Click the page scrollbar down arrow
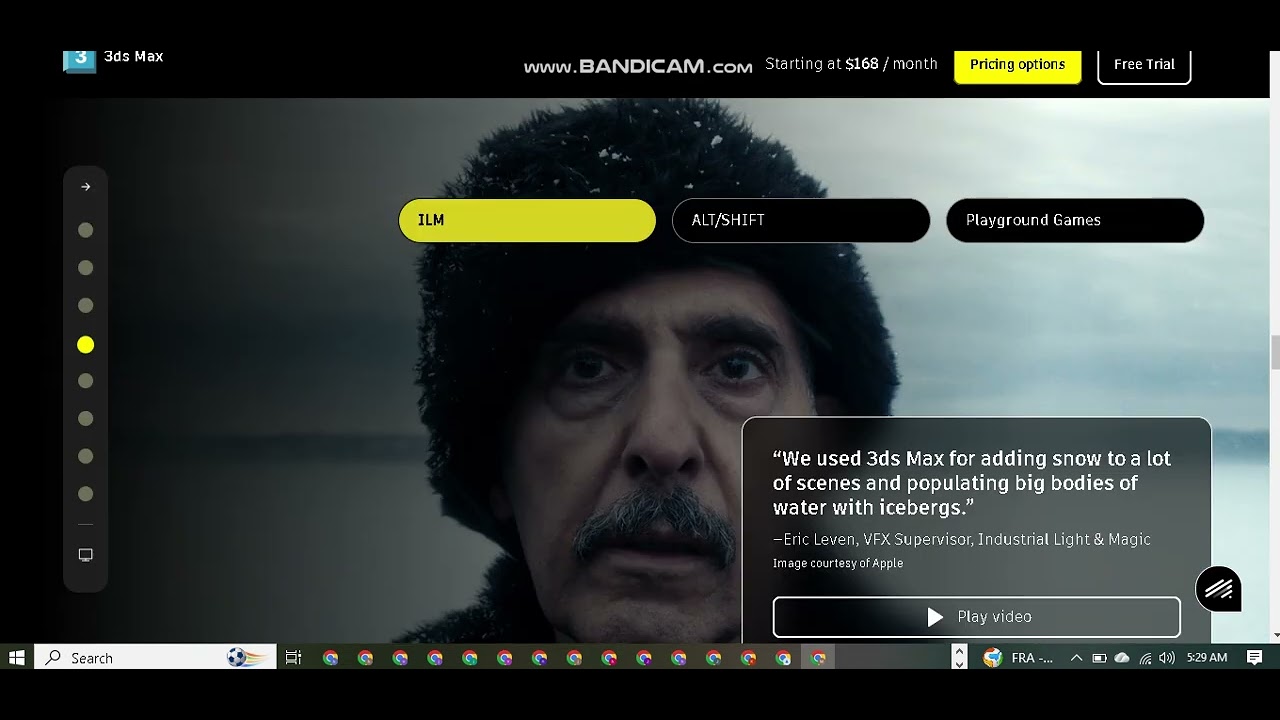The image size is (1280, 720). [1275, 636]
